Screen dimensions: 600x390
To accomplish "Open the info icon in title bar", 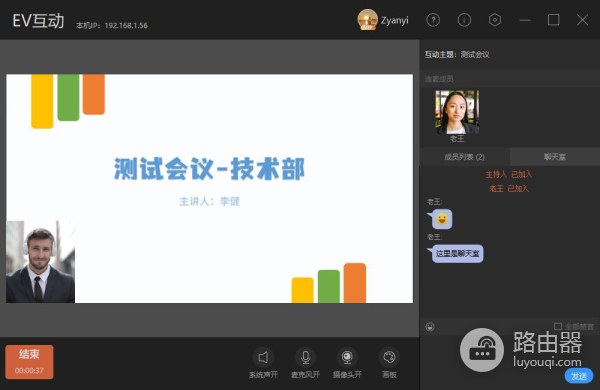I will point(464,20).
